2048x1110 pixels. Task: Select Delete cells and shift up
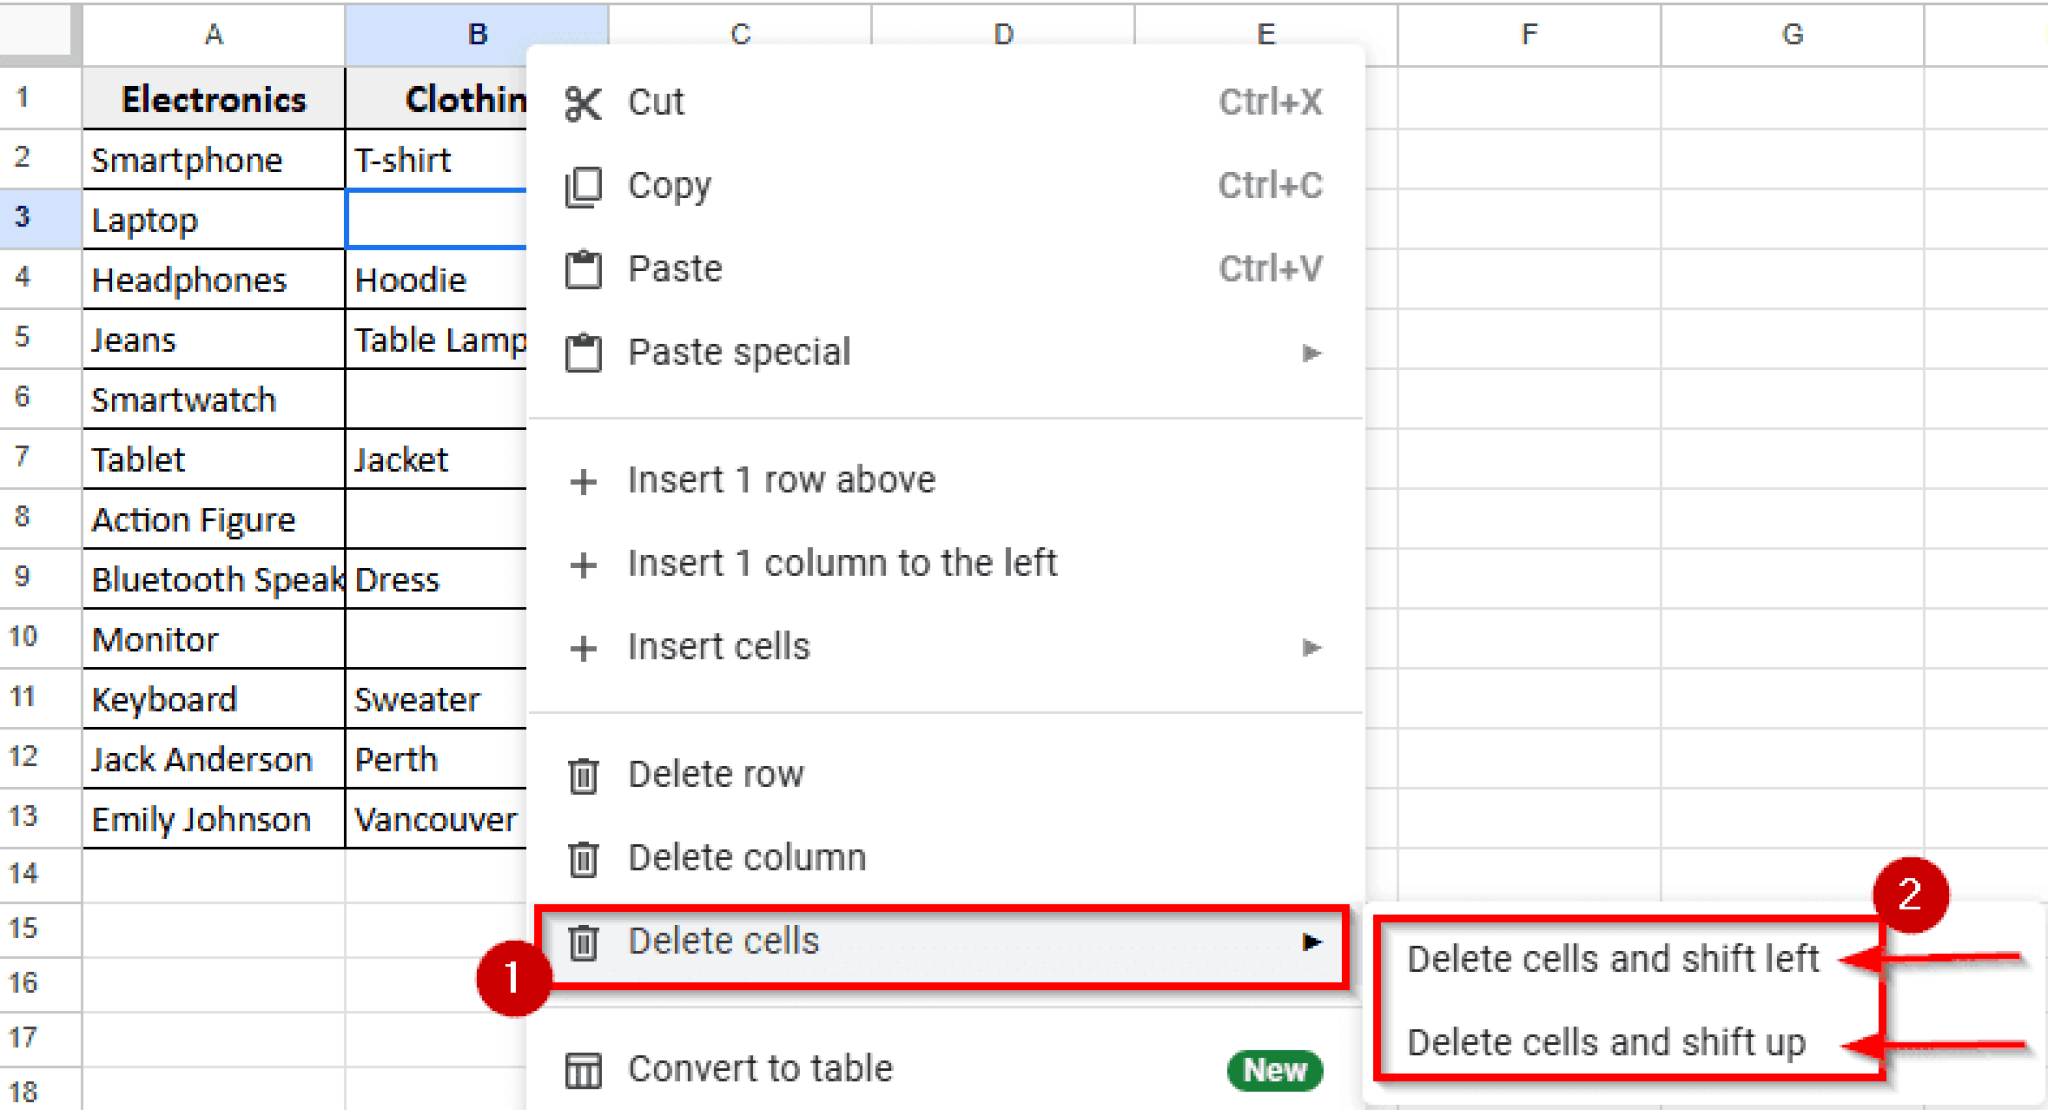[x=1605, y=1043]
